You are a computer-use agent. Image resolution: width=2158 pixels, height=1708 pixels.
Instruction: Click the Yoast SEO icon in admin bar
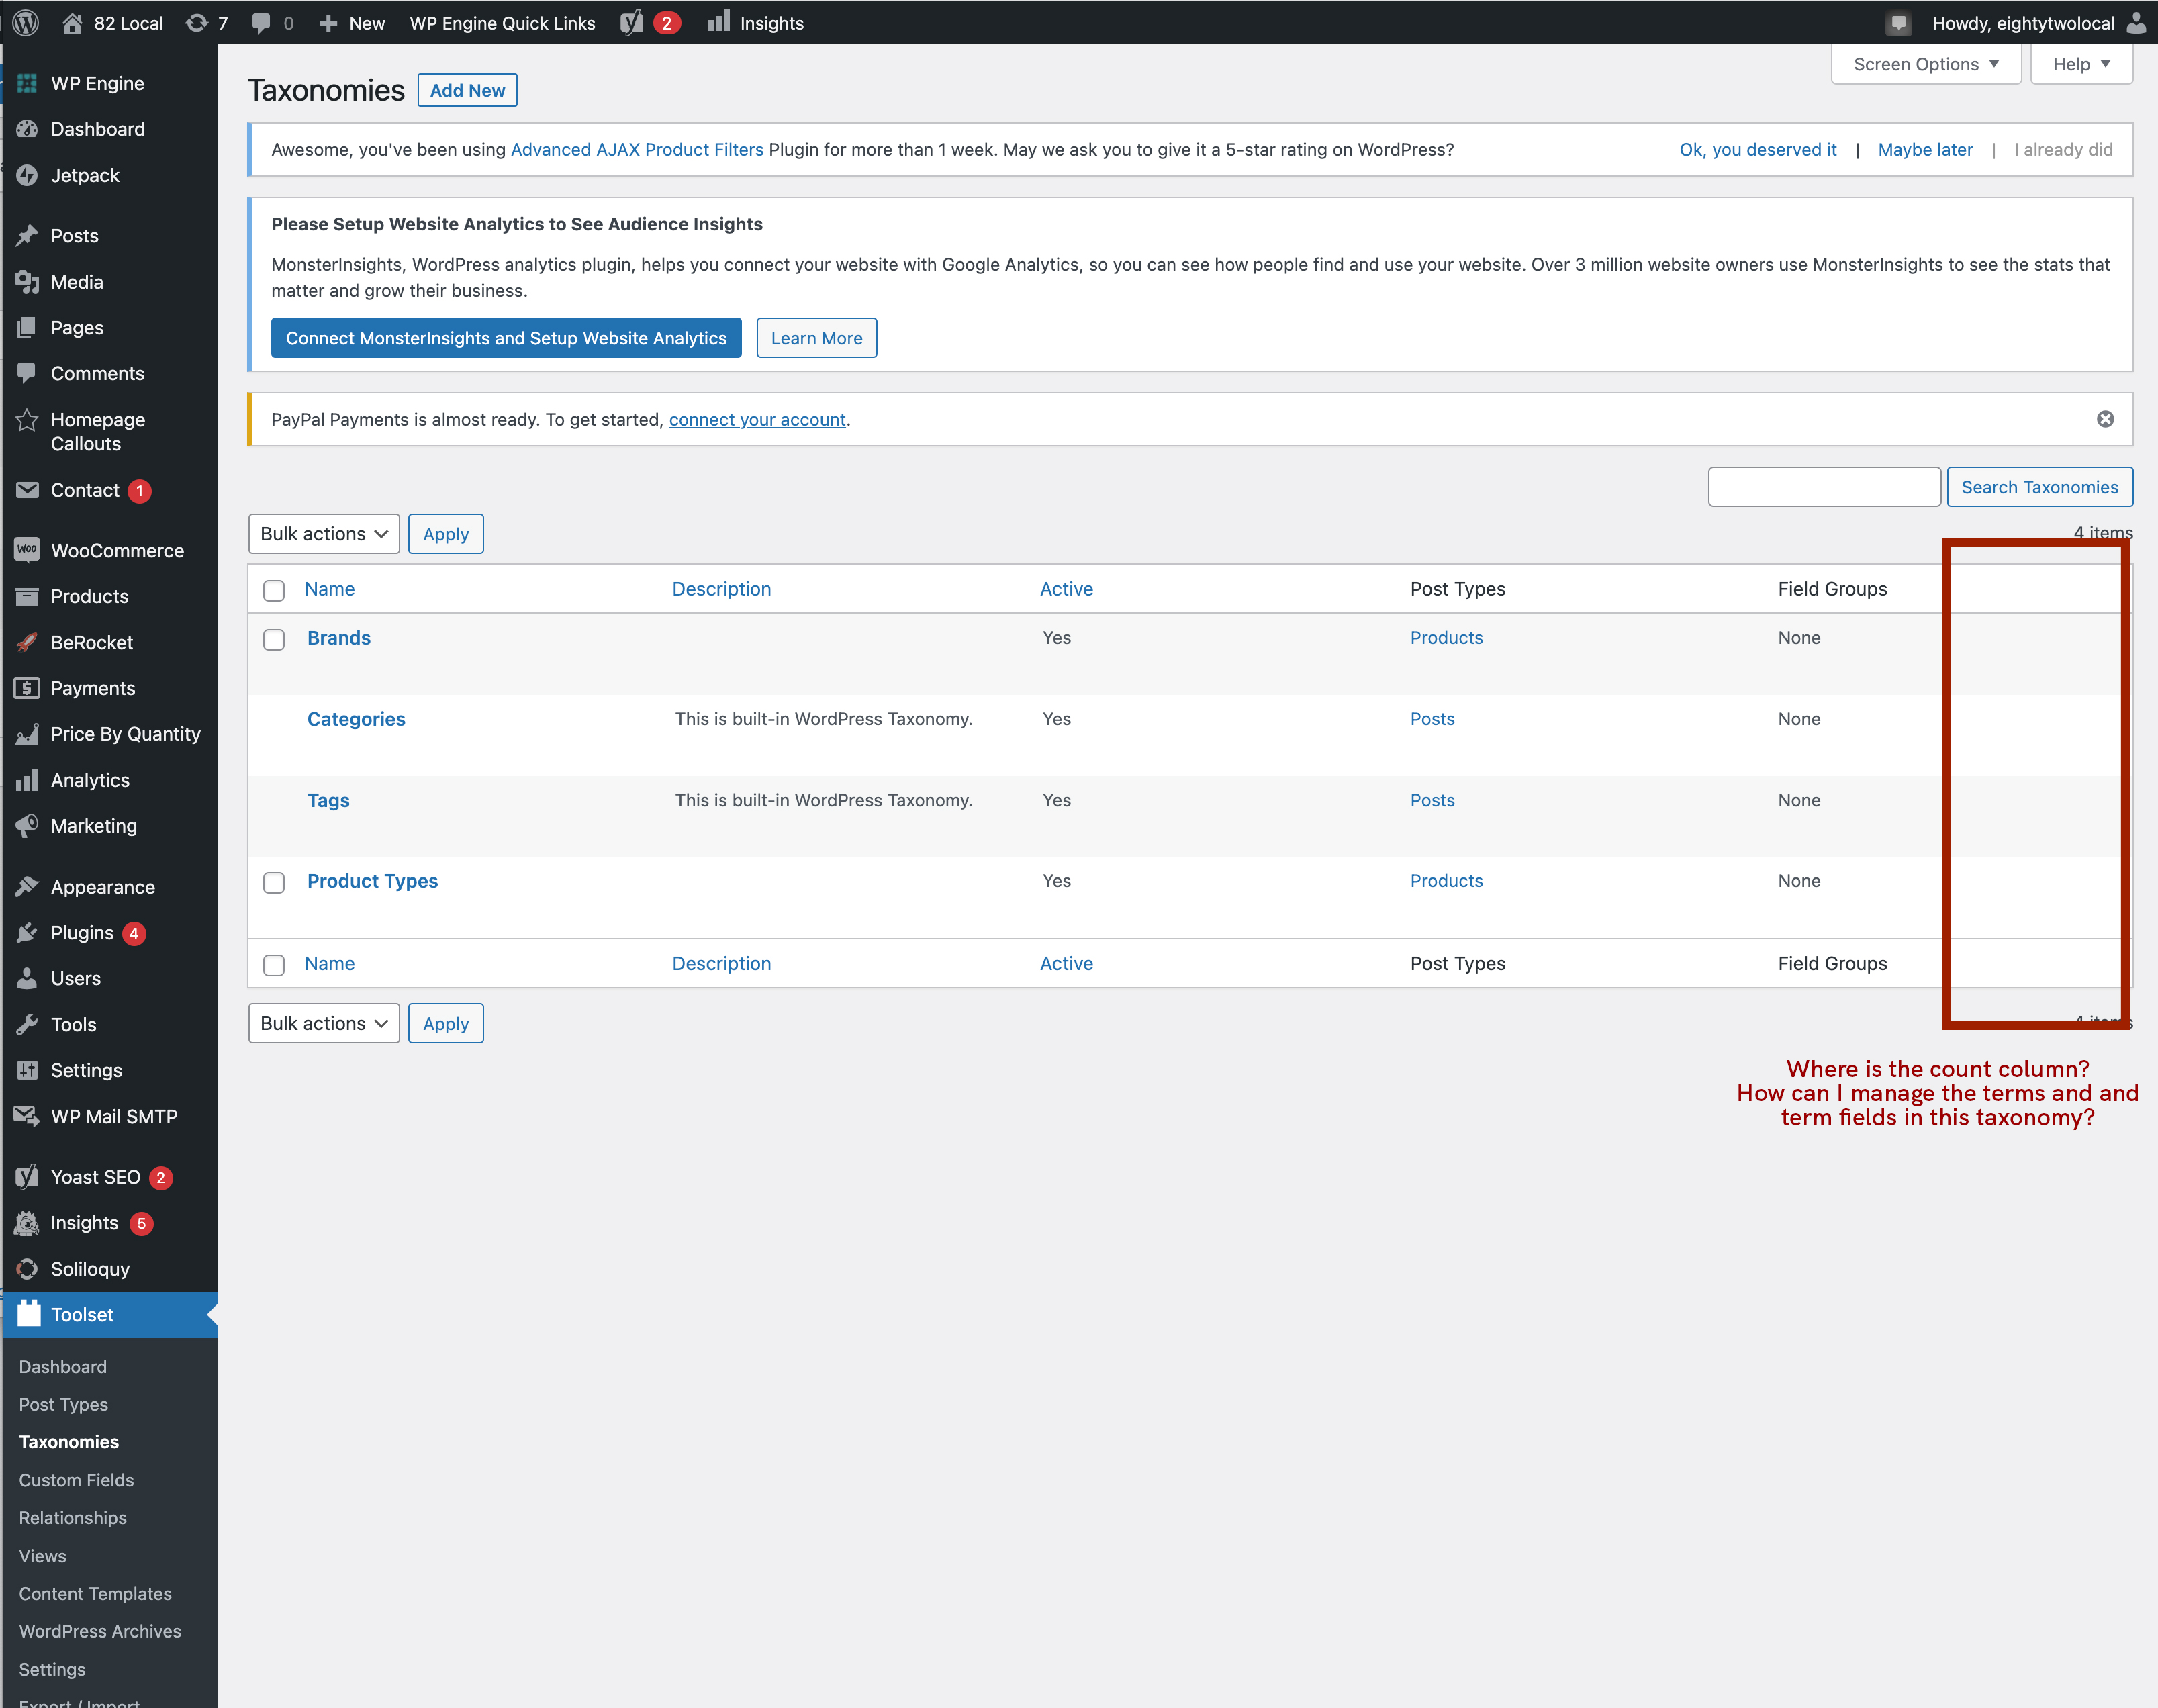[632, 22]
